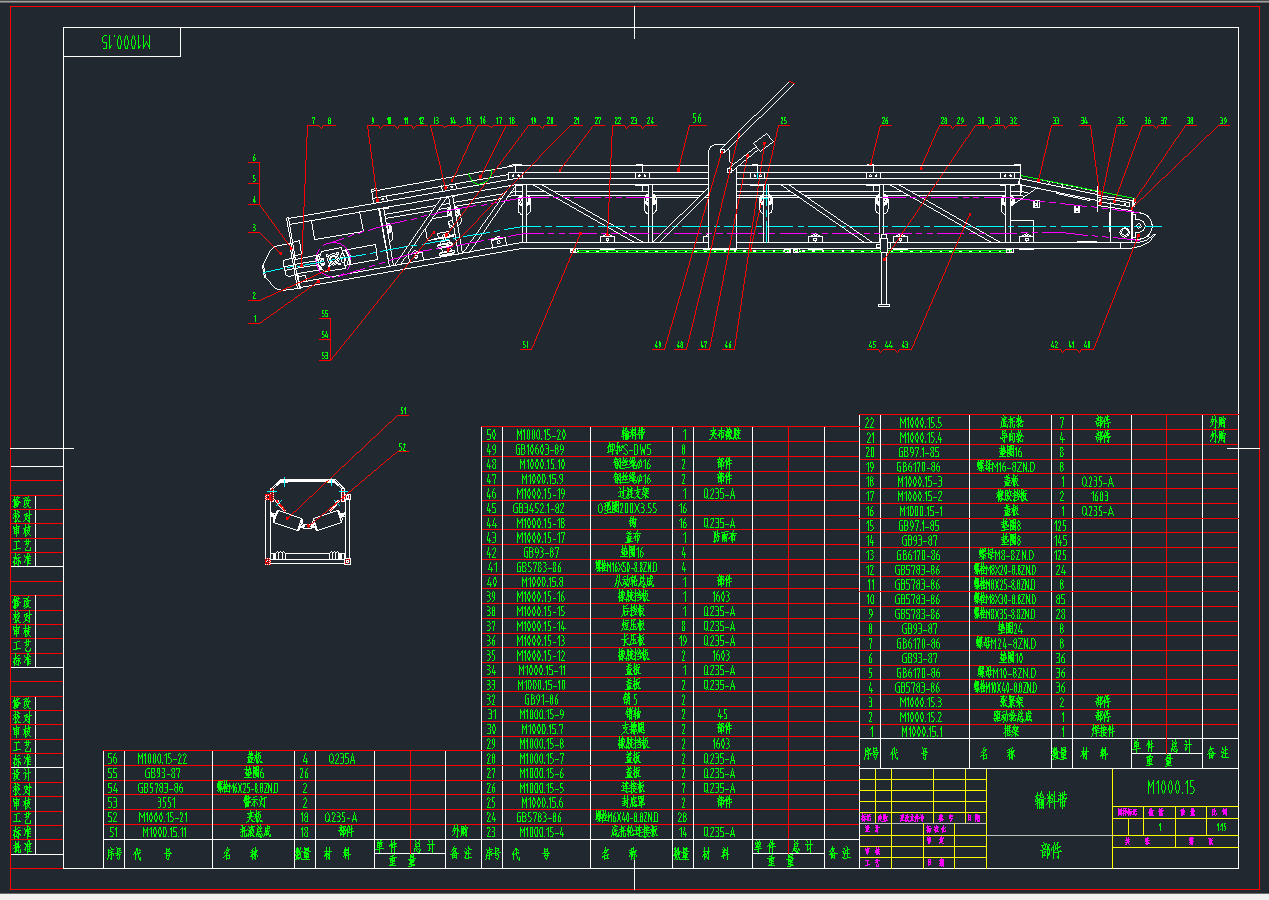Viewport: 1269px width, 900px height.
Task: Click code M1000.15-17 in row 43
Action: pos(541,538)
